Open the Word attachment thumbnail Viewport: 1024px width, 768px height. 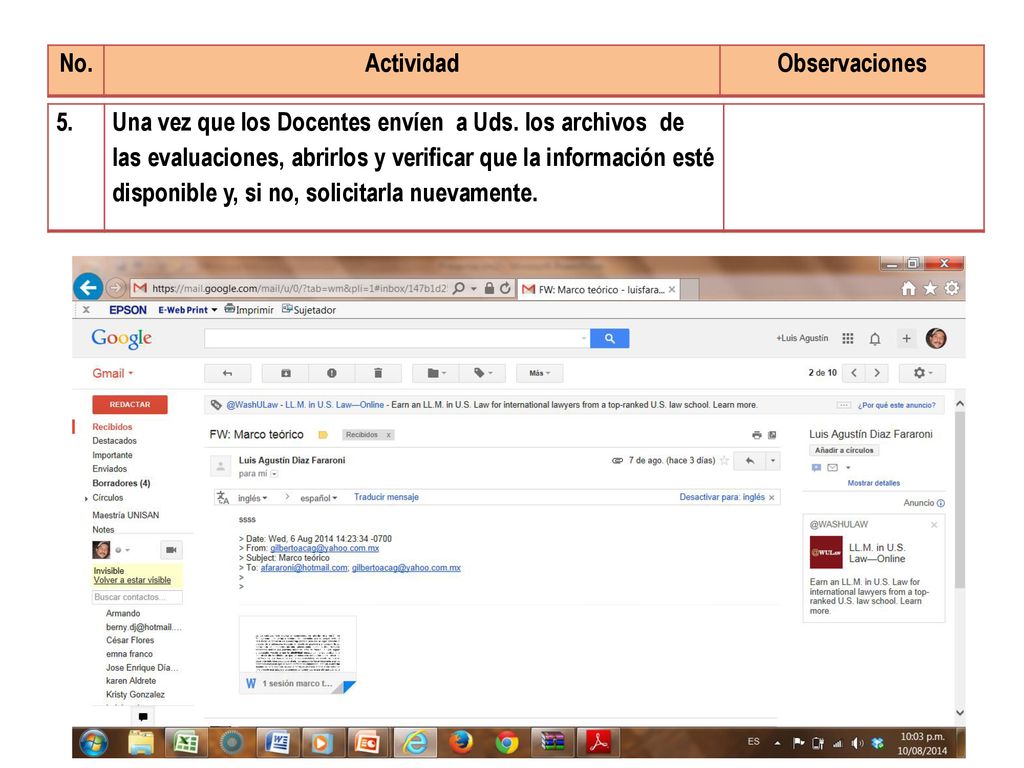pos(298,654)
